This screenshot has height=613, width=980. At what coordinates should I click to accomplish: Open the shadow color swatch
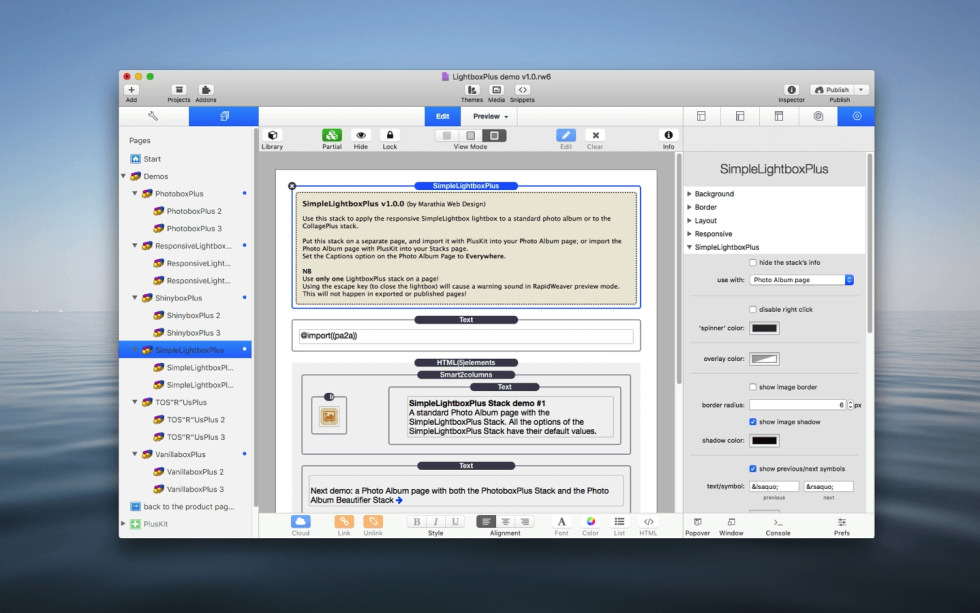click(764, 441)
